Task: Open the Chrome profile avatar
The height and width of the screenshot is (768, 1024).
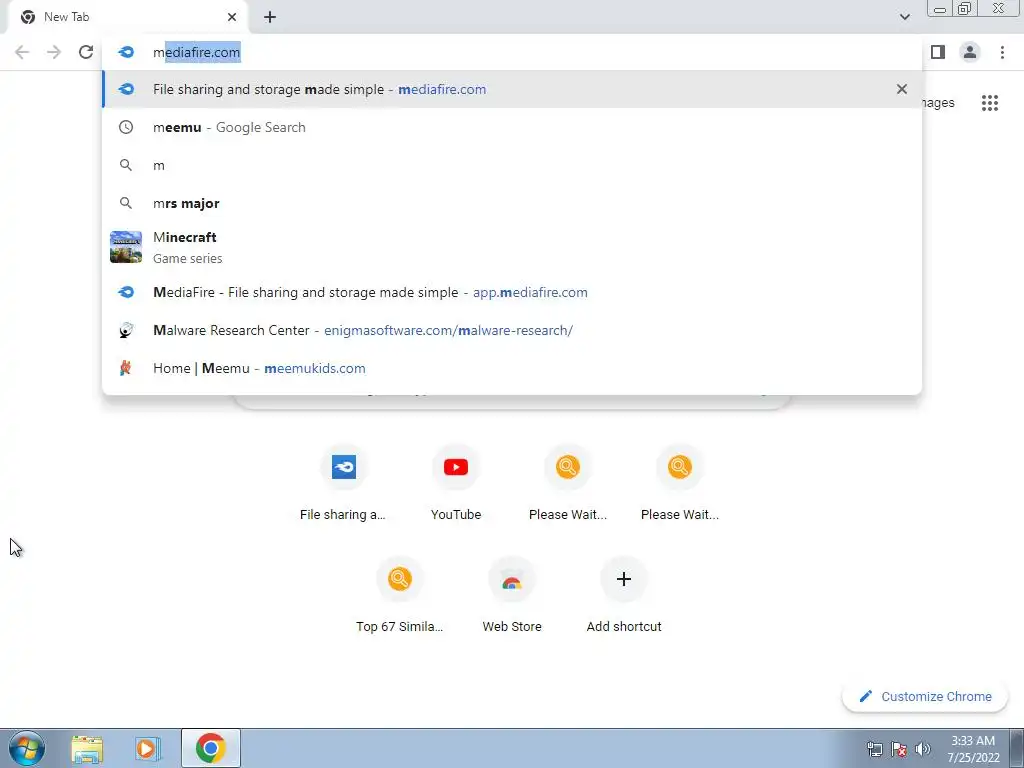Action: point(970,52)
